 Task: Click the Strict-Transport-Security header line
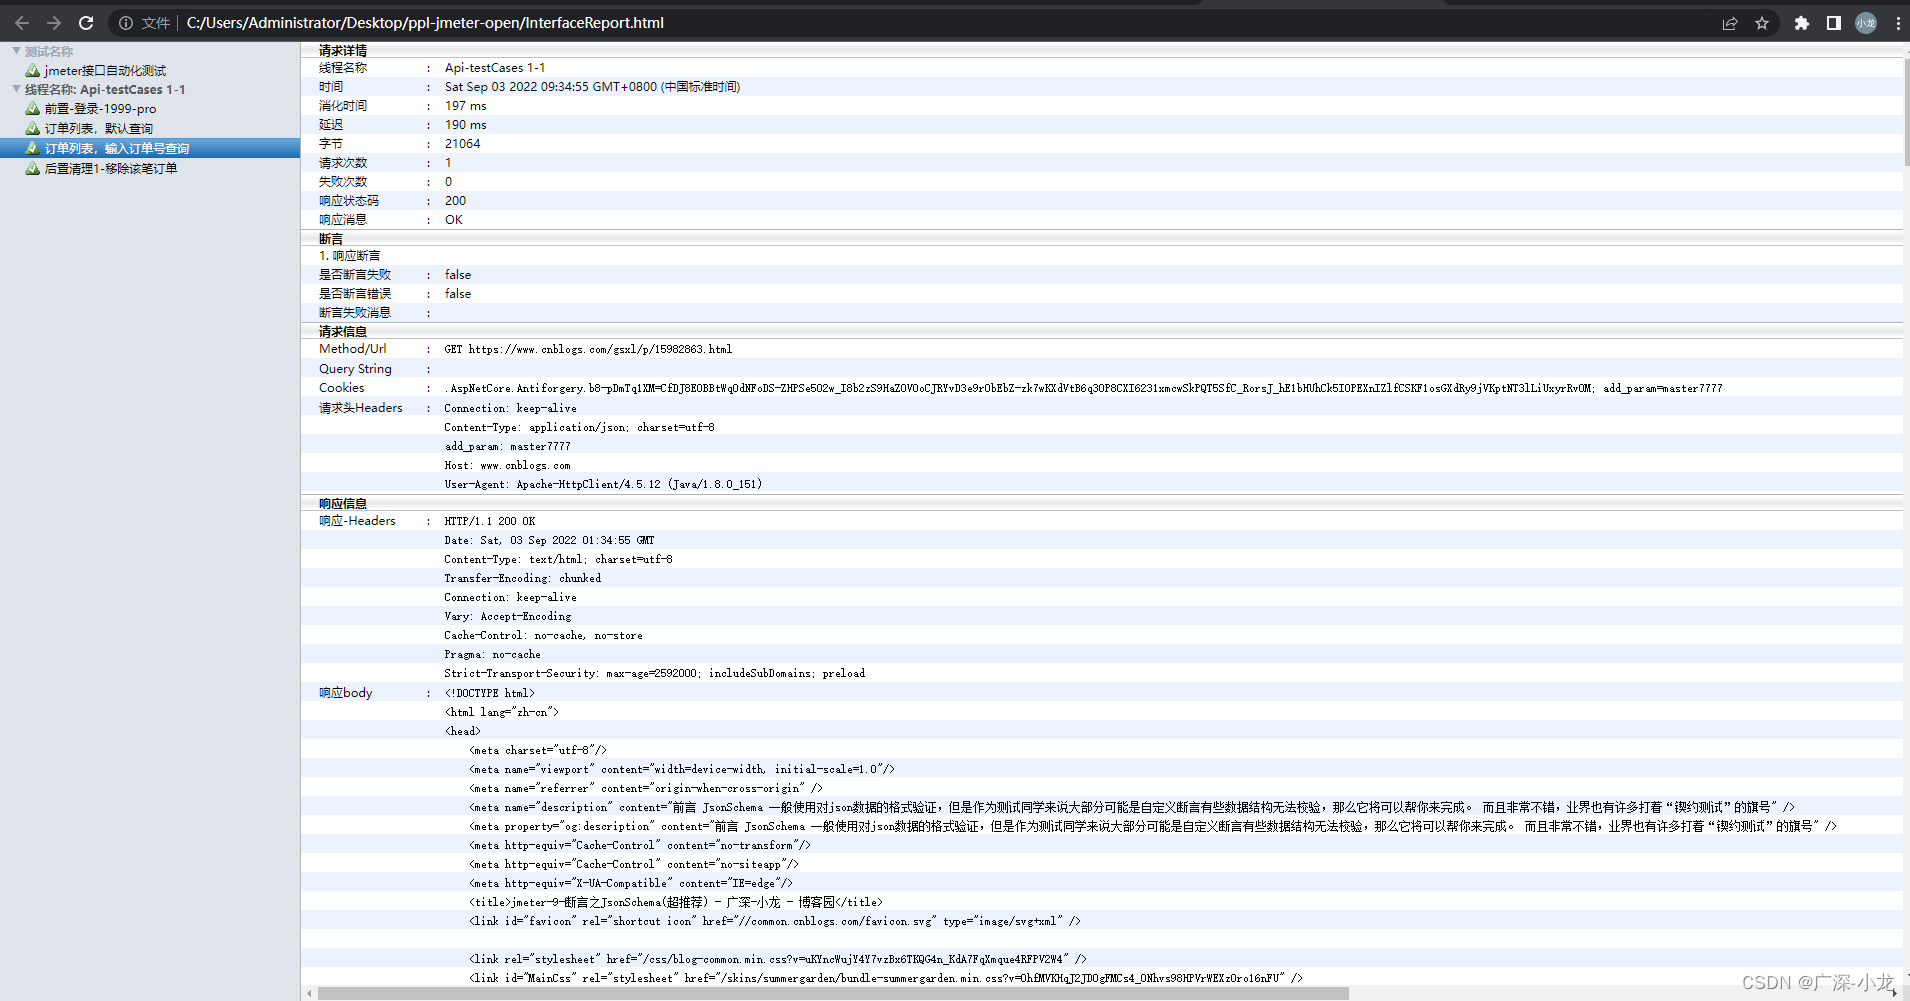point(655,673)
